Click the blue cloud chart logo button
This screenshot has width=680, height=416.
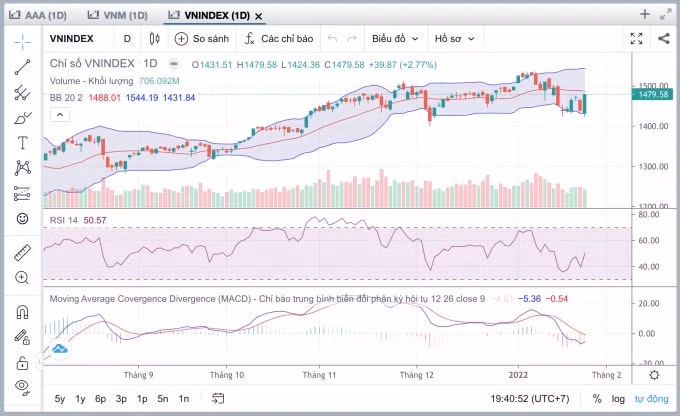[x=60, y=349]
